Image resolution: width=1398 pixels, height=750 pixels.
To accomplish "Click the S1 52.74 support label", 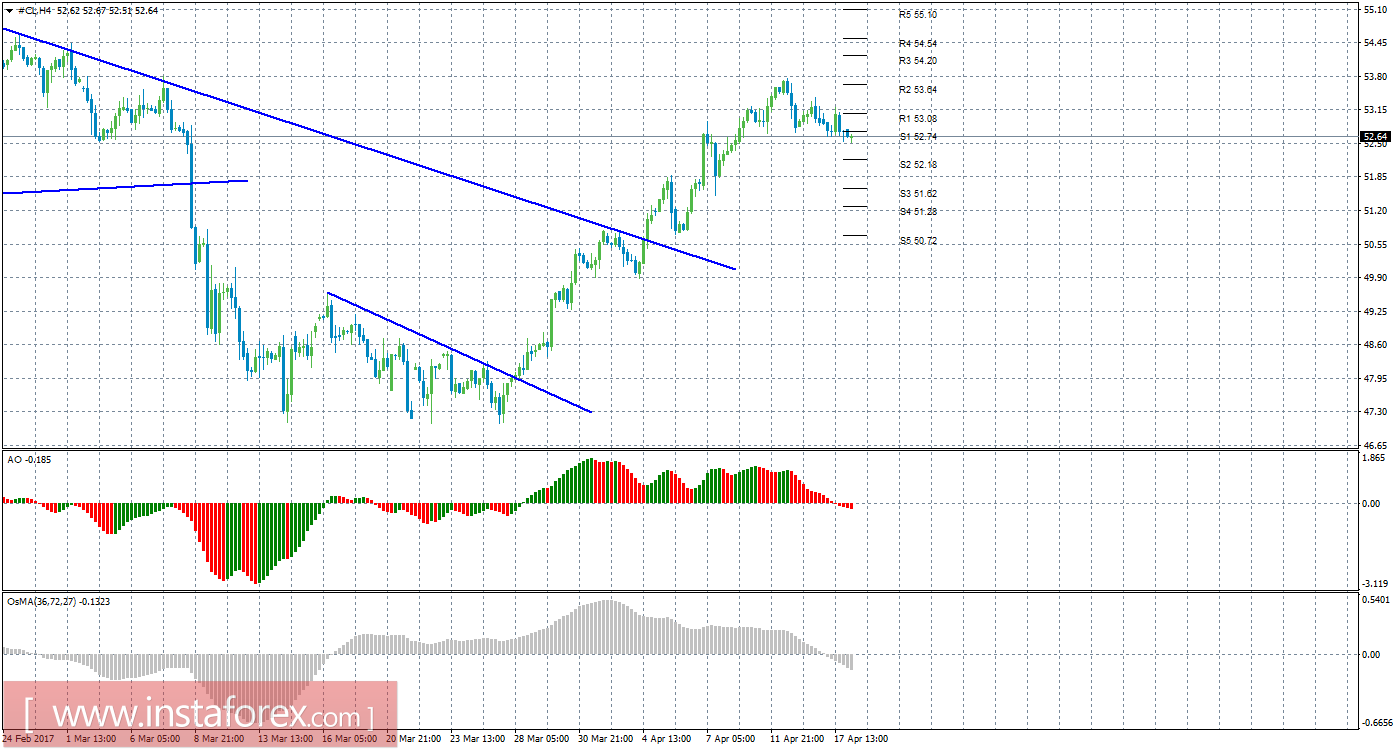I will [918, 136].
